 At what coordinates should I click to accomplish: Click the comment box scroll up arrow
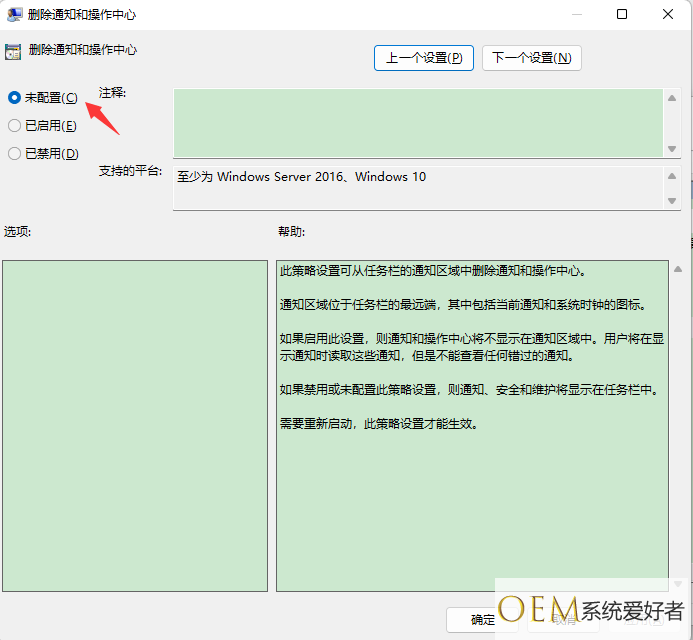(x=672, y=96)
